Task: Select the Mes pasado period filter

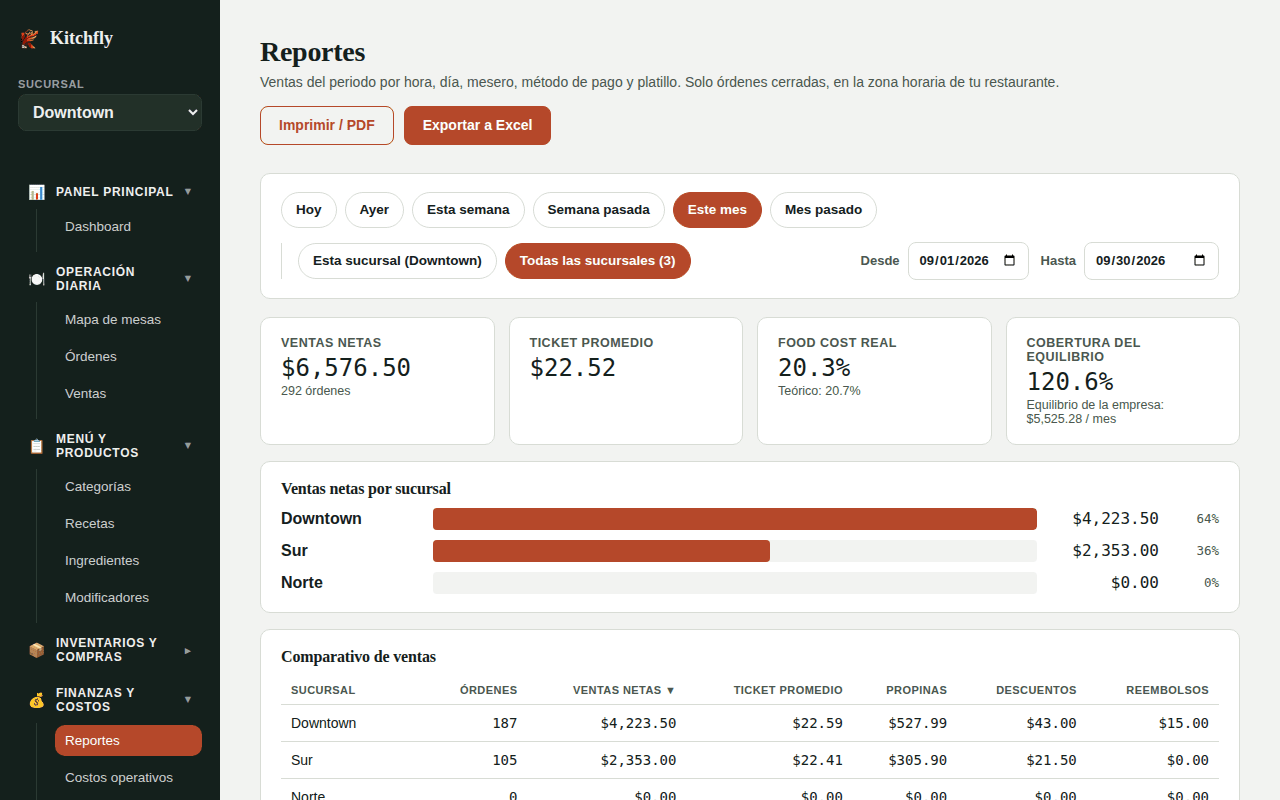Action: (x=823, y=210)
